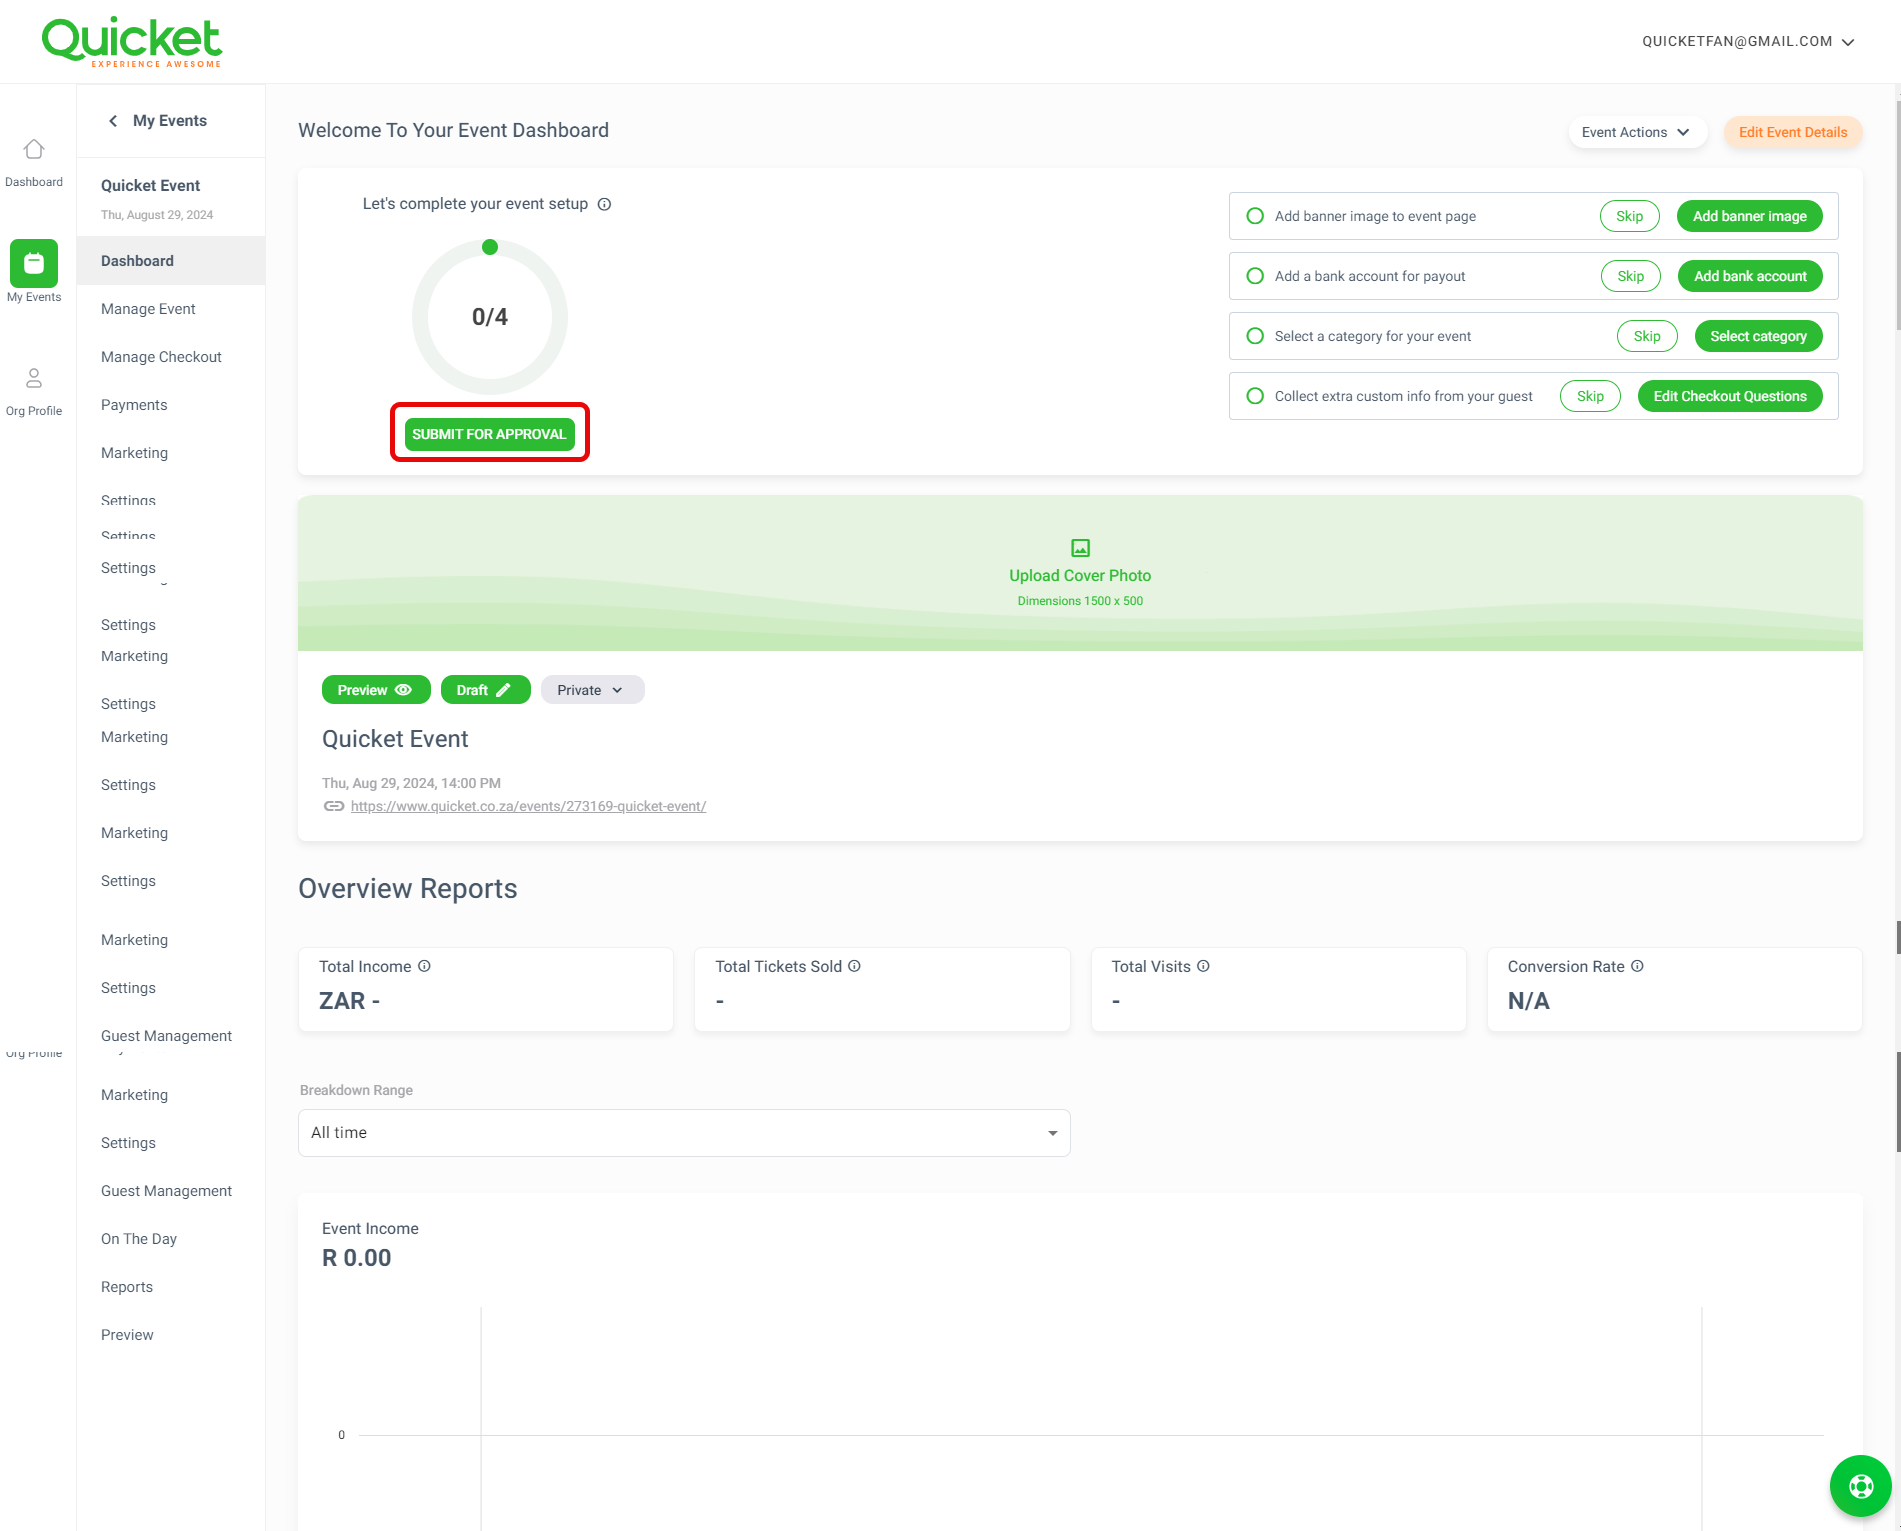Go back using My Events arrow

tap(113, 121)
